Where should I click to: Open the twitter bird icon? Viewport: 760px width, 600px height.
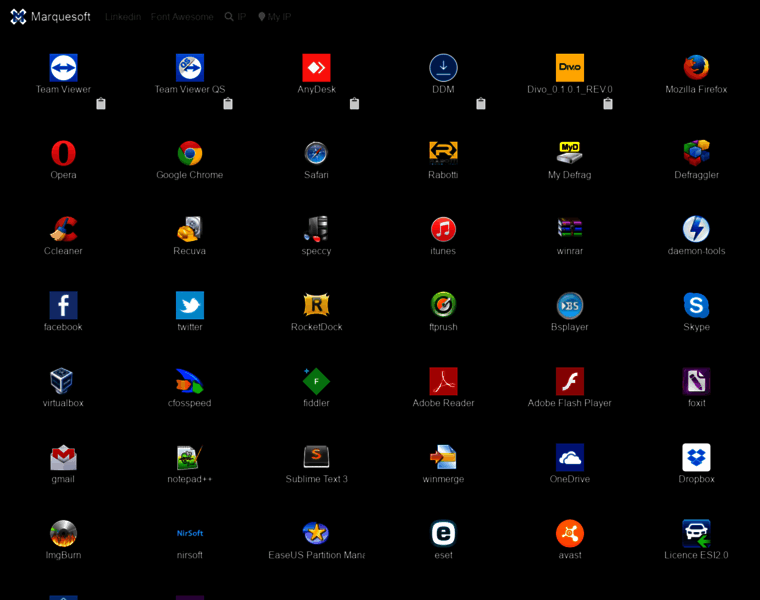click(190, 305)
